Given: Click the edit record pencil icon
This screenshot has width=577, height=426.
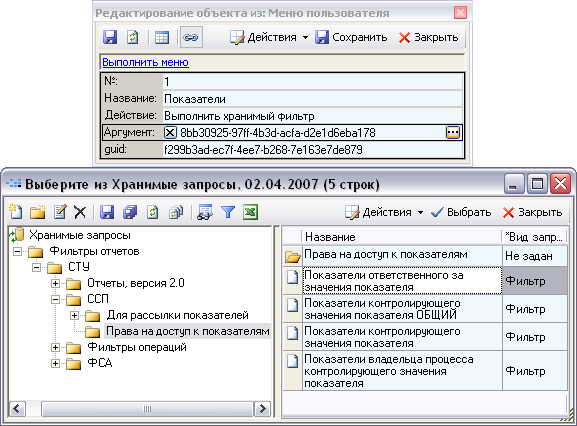Looking at the screenshot, I should coord(60,212).
